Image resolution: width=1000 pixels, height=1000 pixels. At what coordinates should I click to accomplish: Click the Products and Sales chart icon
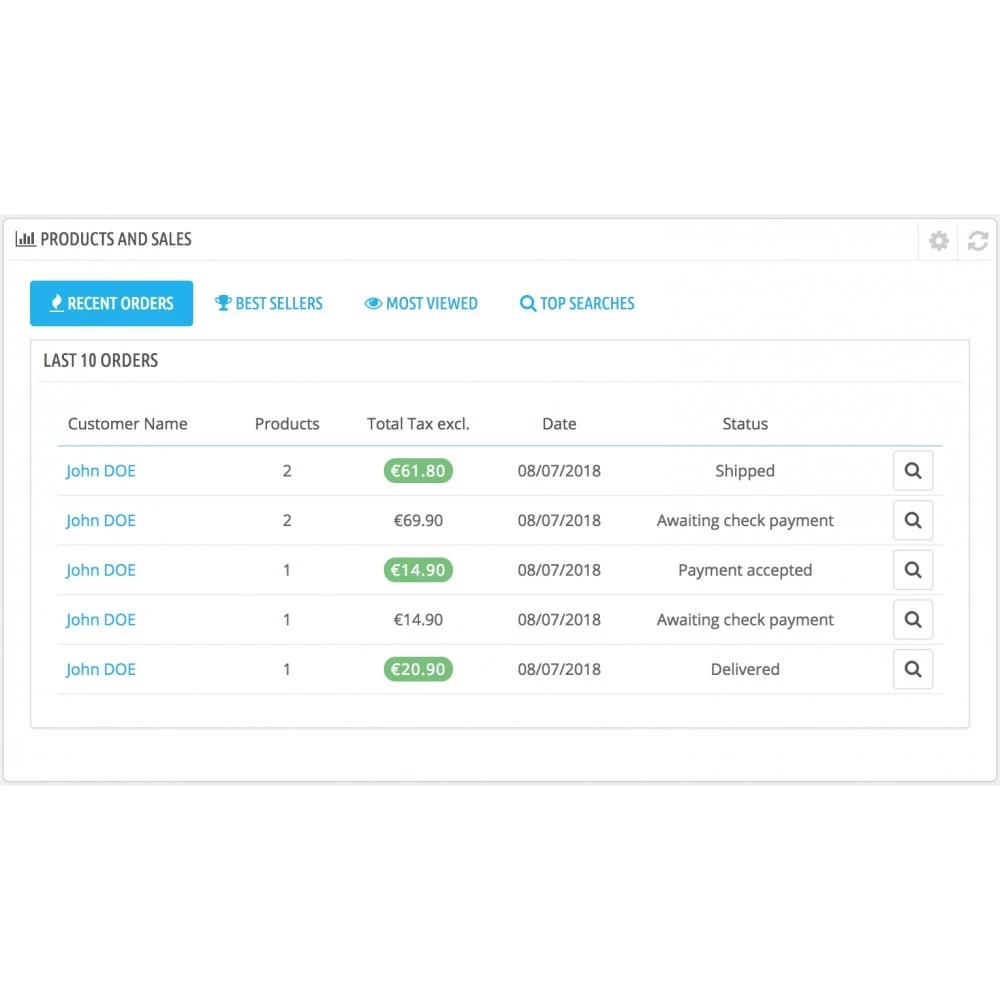click(26, 239)
